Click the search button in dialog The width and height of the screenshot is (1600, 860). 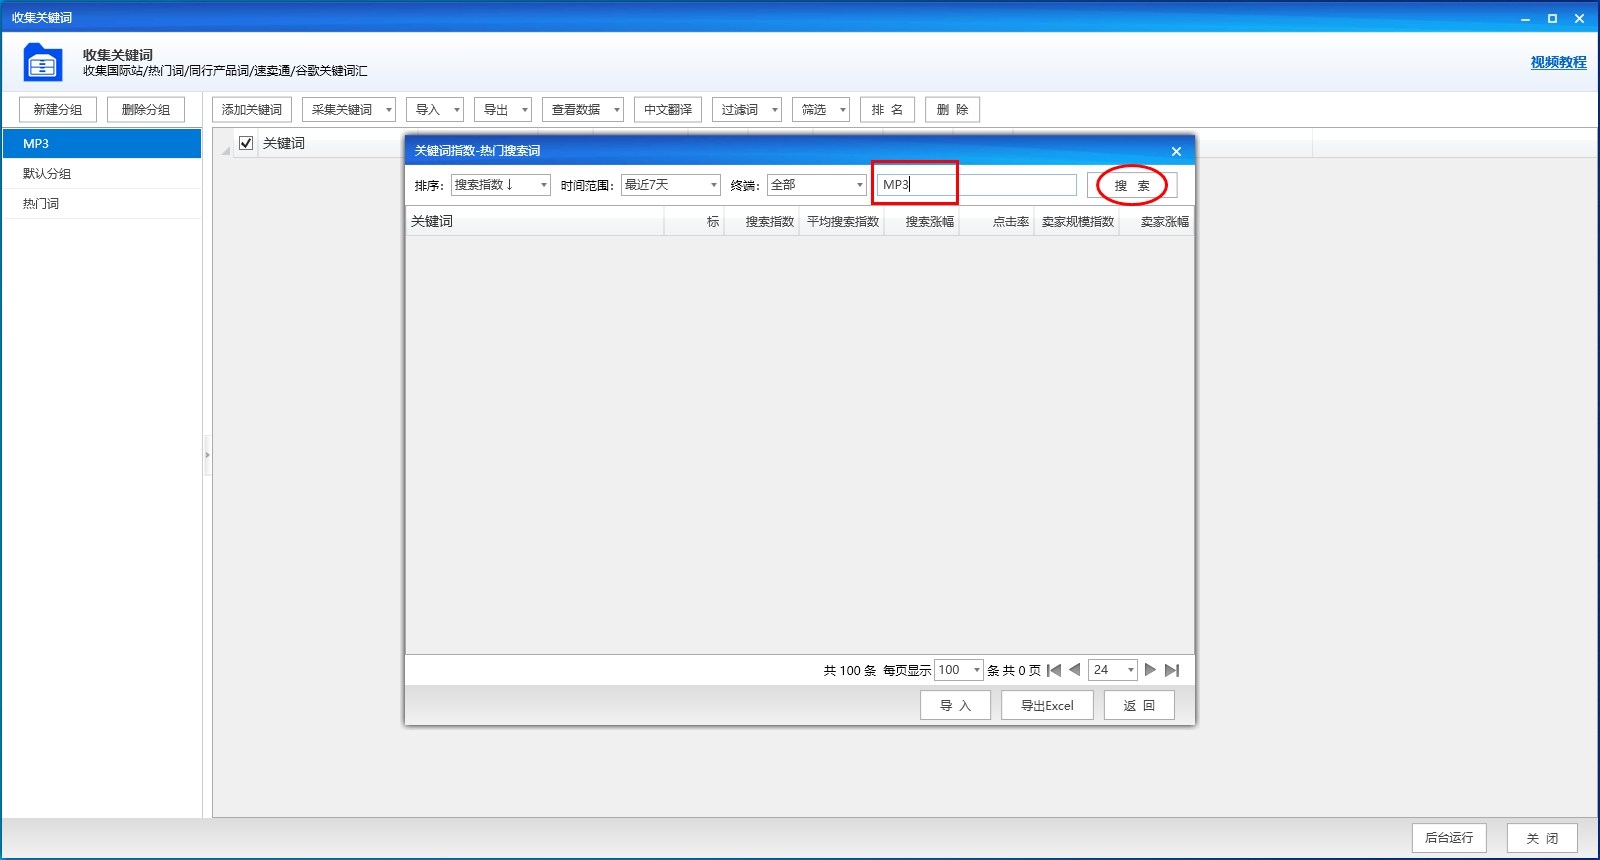(x=1132, y=185)
